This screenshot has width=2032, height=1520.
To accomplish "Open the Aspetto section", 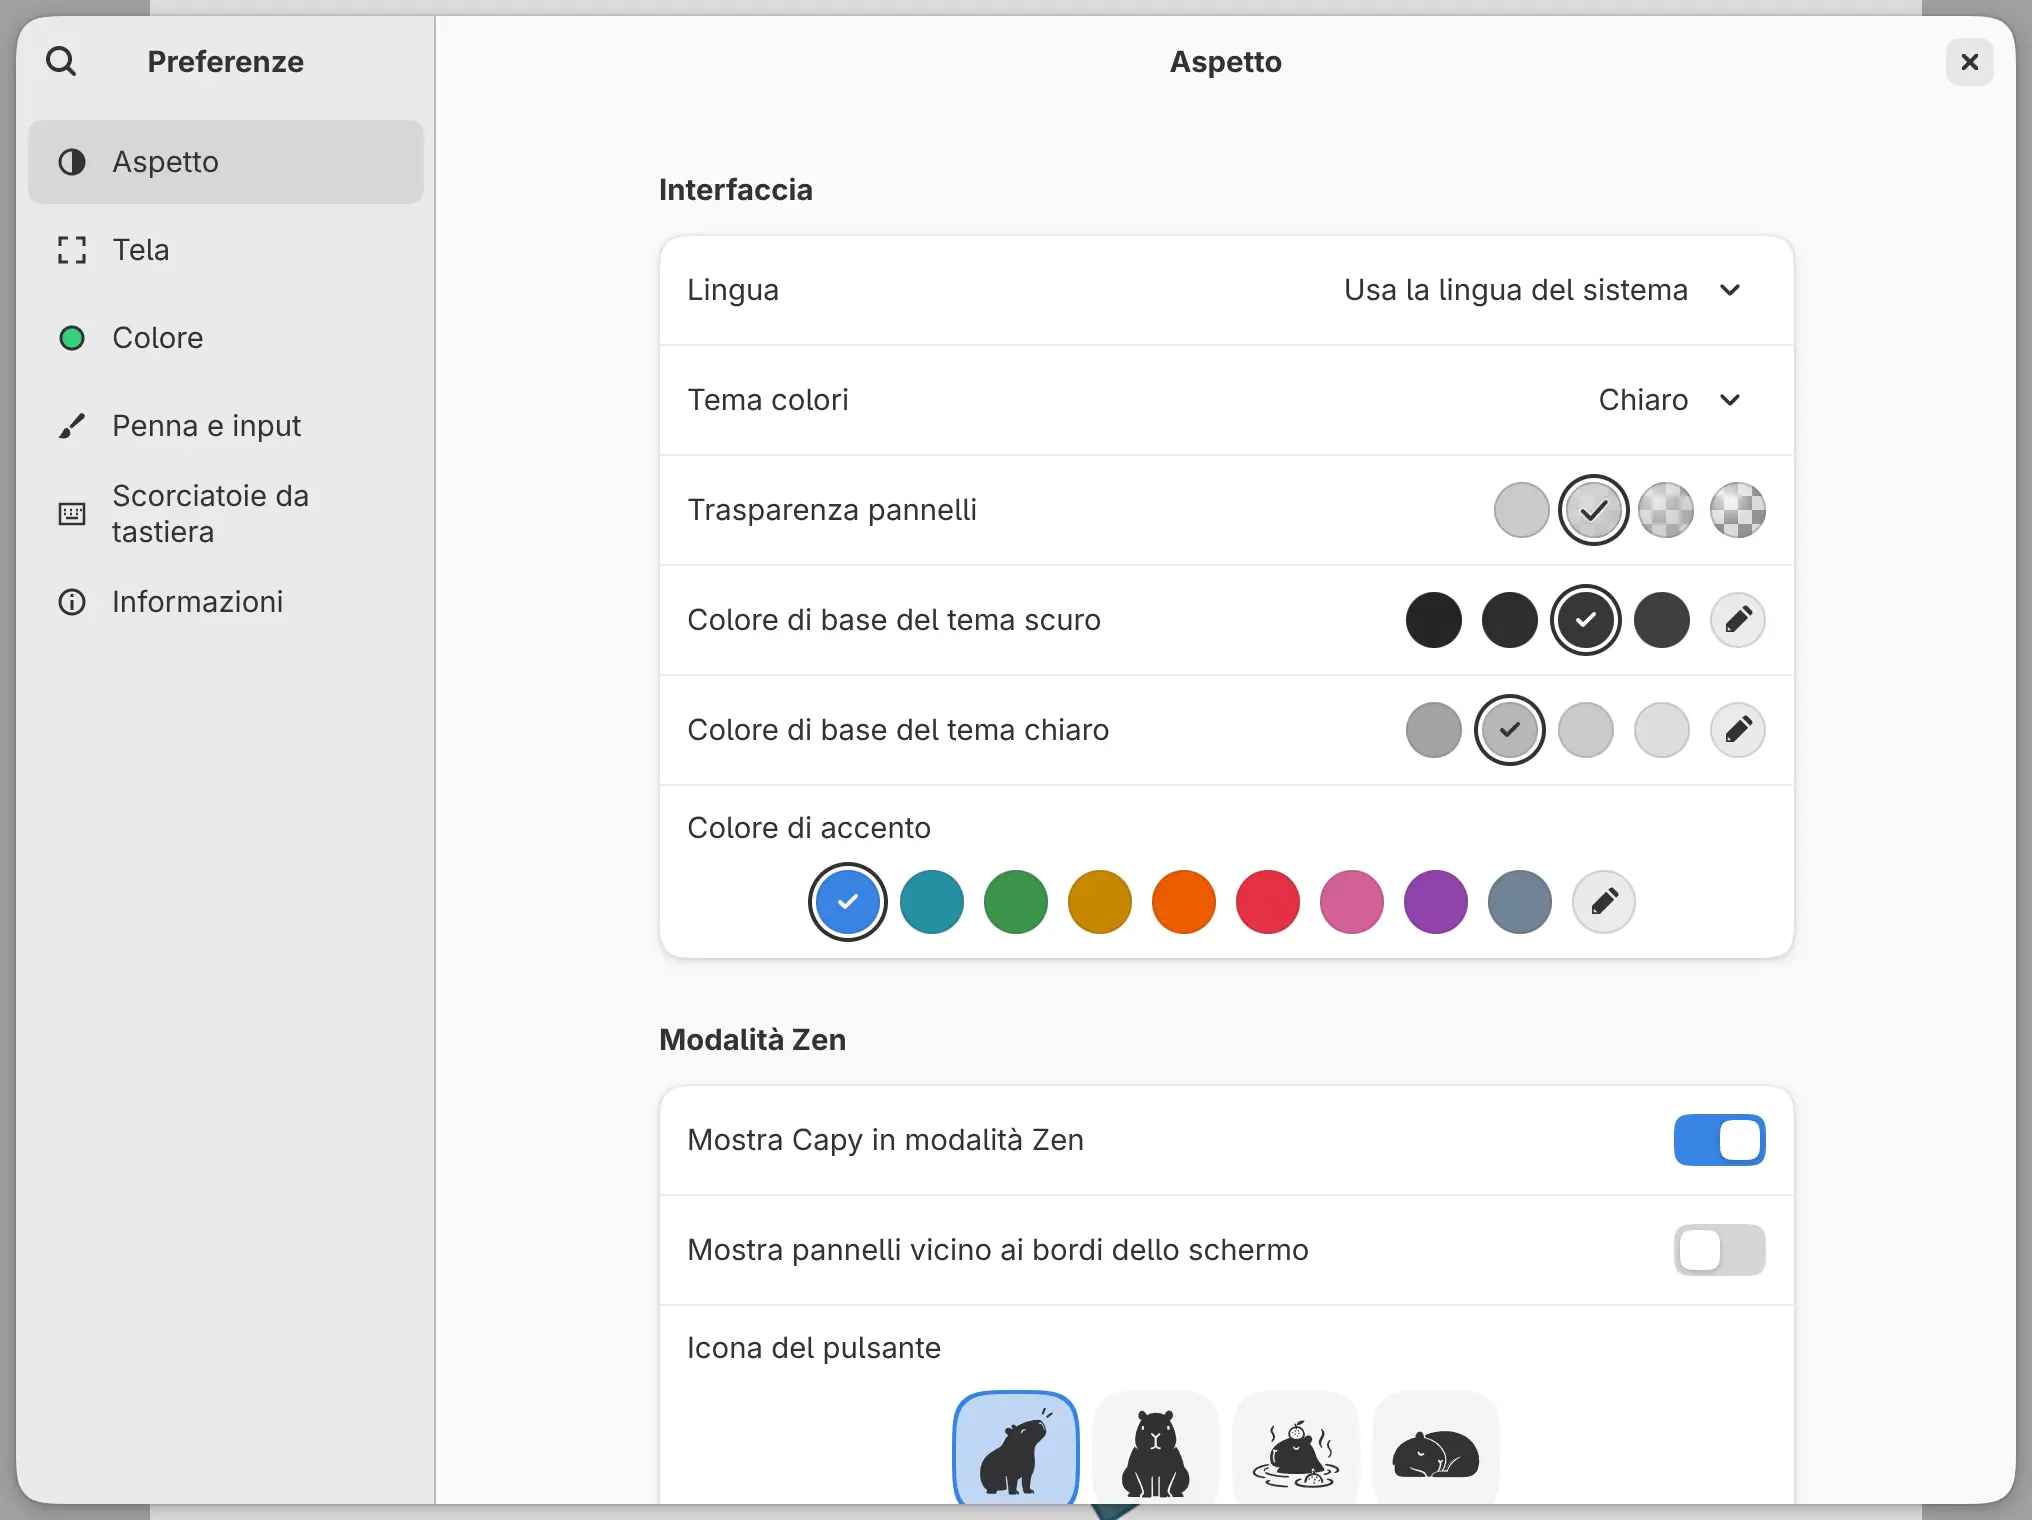I will (x=226, y=162).
